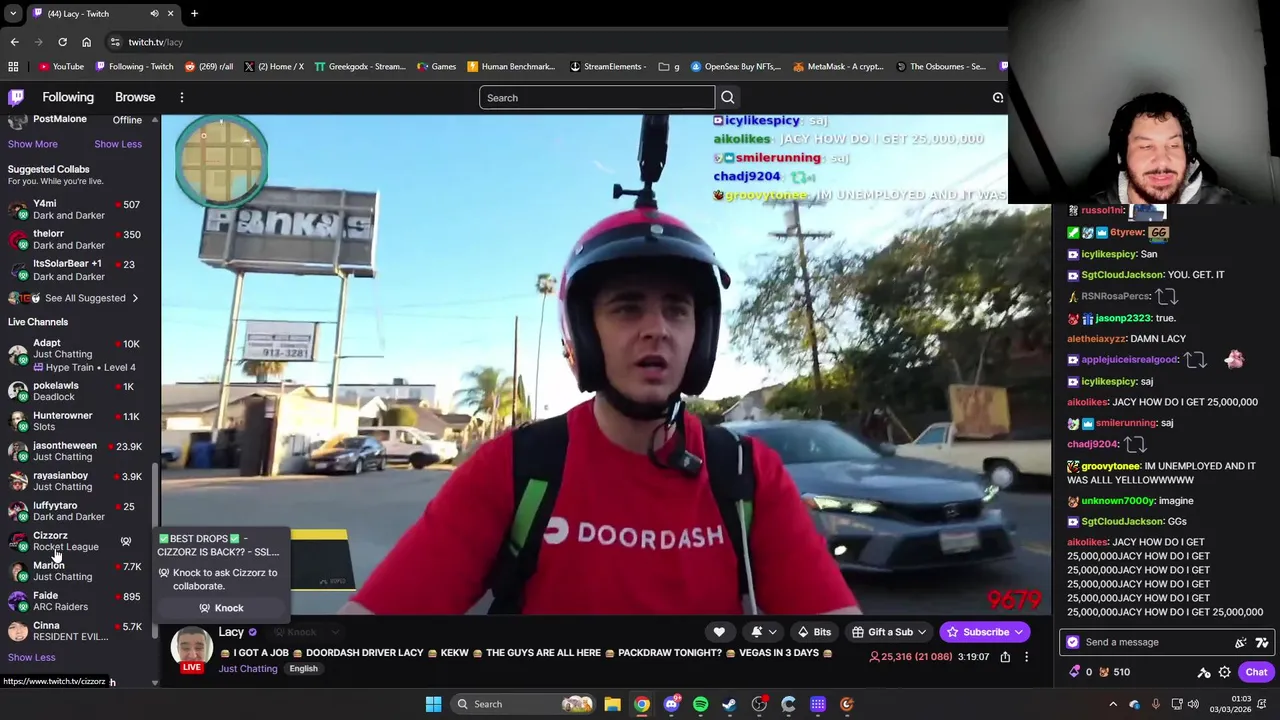Click the Knock button in Cizzorz popup
This screenshot has height=720, width=1280.
(221, 608)
